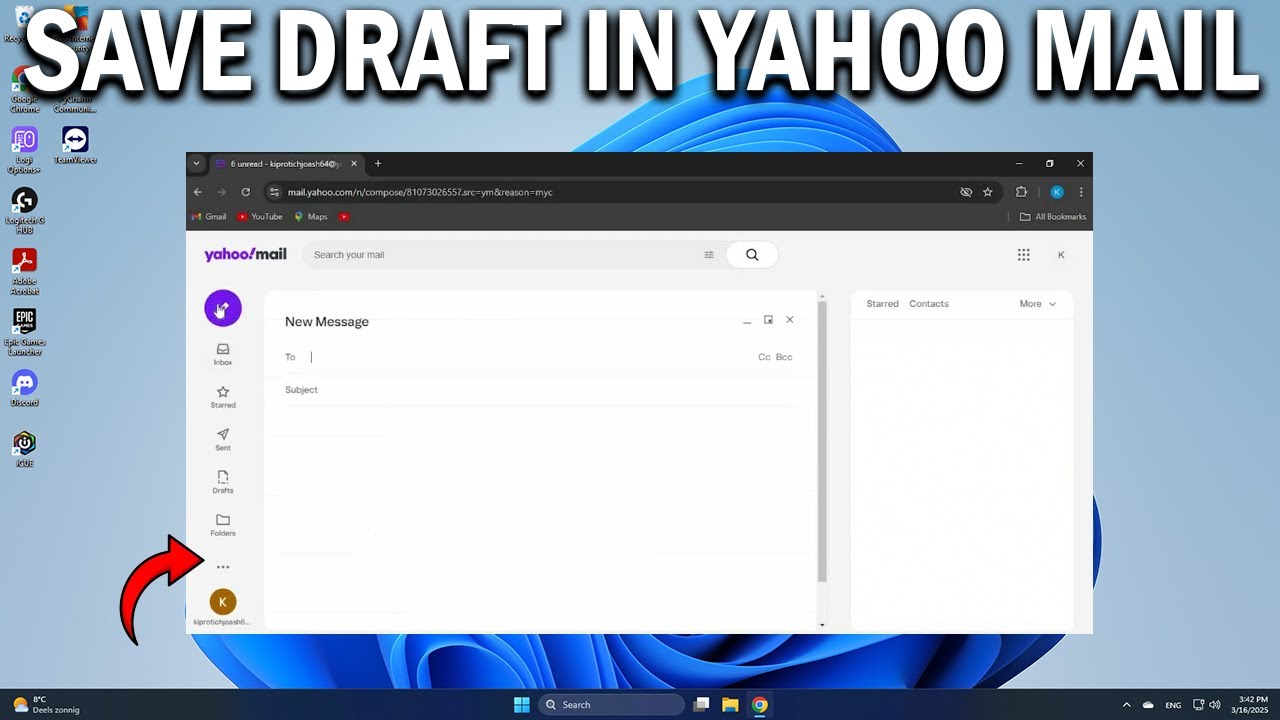
Task: Open search filter options icon in search bar
Action: (x=709, y=255)
